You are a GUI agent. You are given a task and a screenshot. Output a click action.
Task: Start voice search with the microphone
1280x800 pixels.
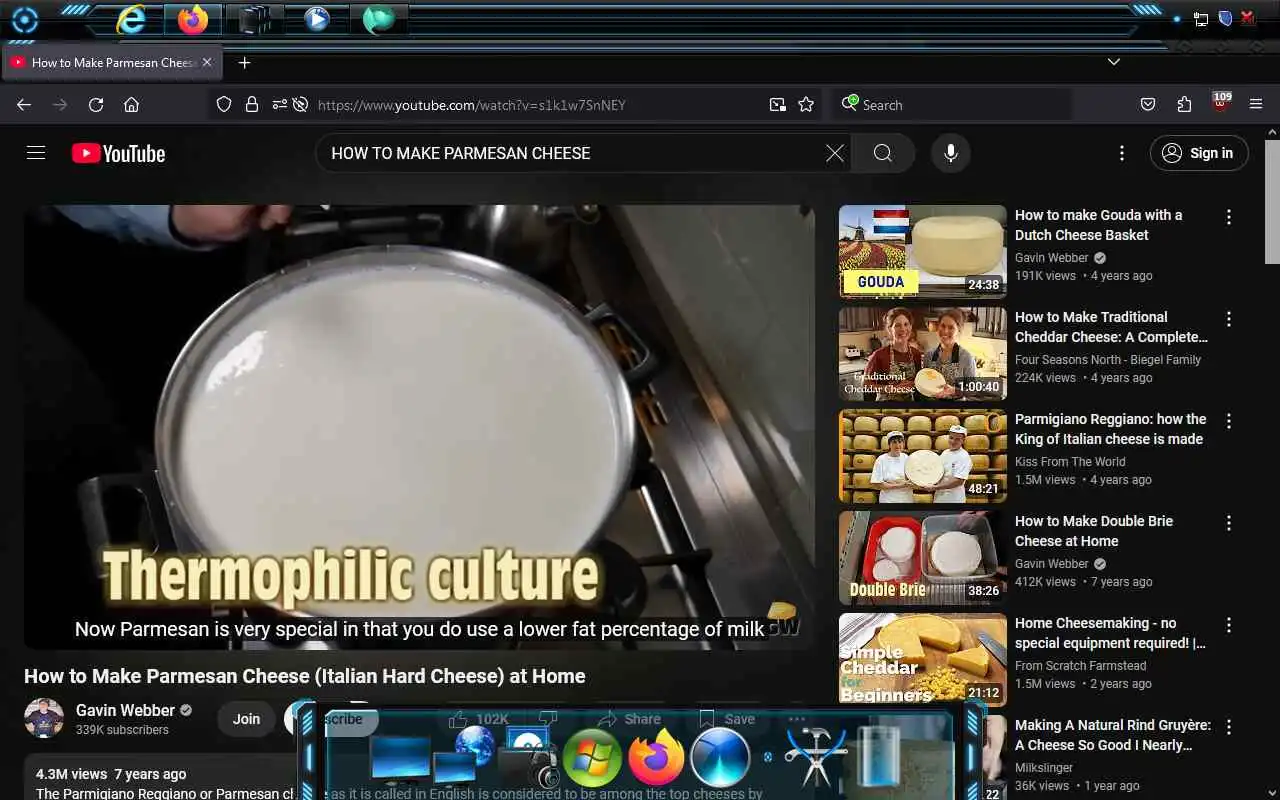pos(951,153)
